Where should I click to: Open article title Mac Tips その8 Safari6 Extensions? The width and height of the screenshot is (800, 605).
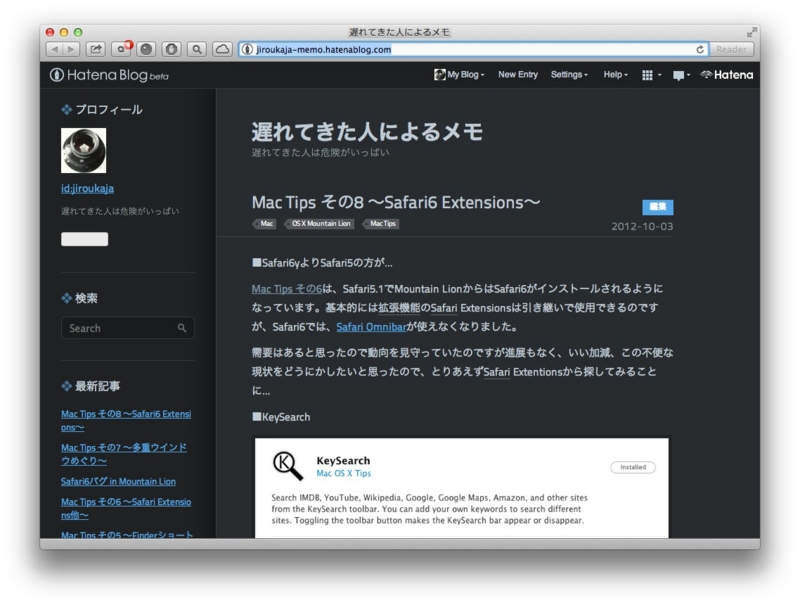click(x=396, y=203)
